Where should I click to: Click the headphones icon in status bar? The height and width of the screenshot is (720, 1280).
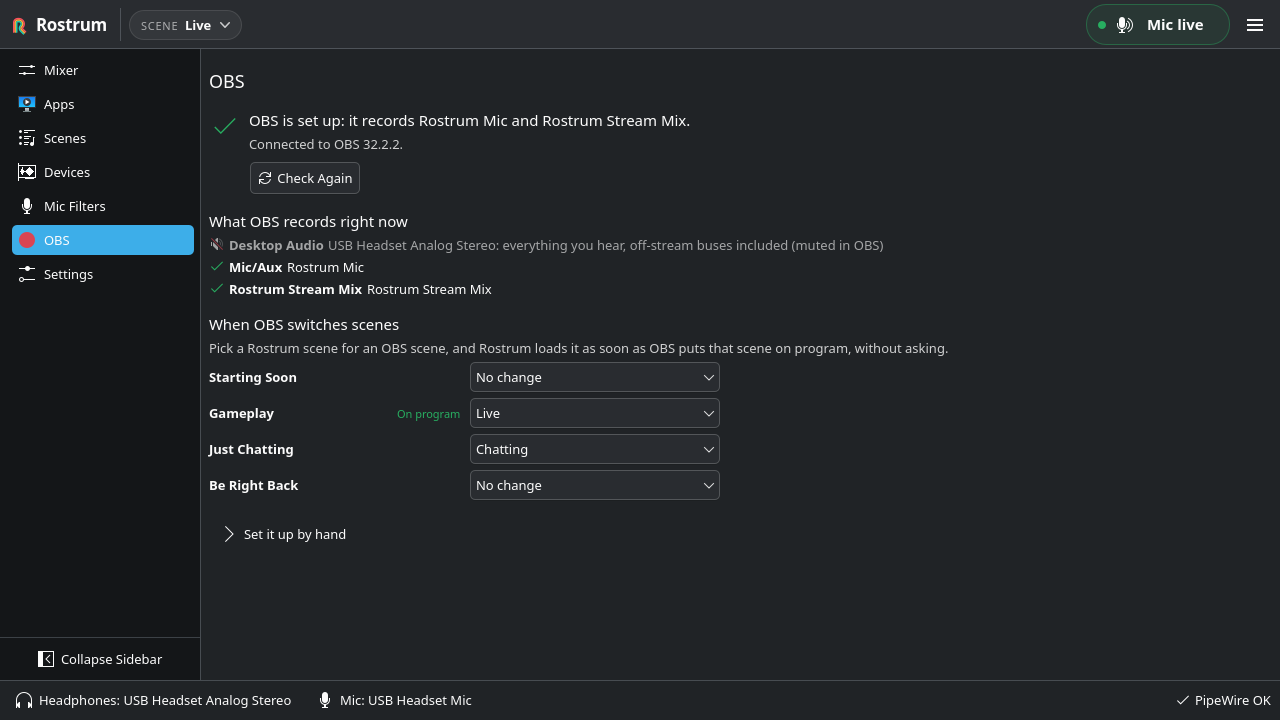(x=24, y=700)
